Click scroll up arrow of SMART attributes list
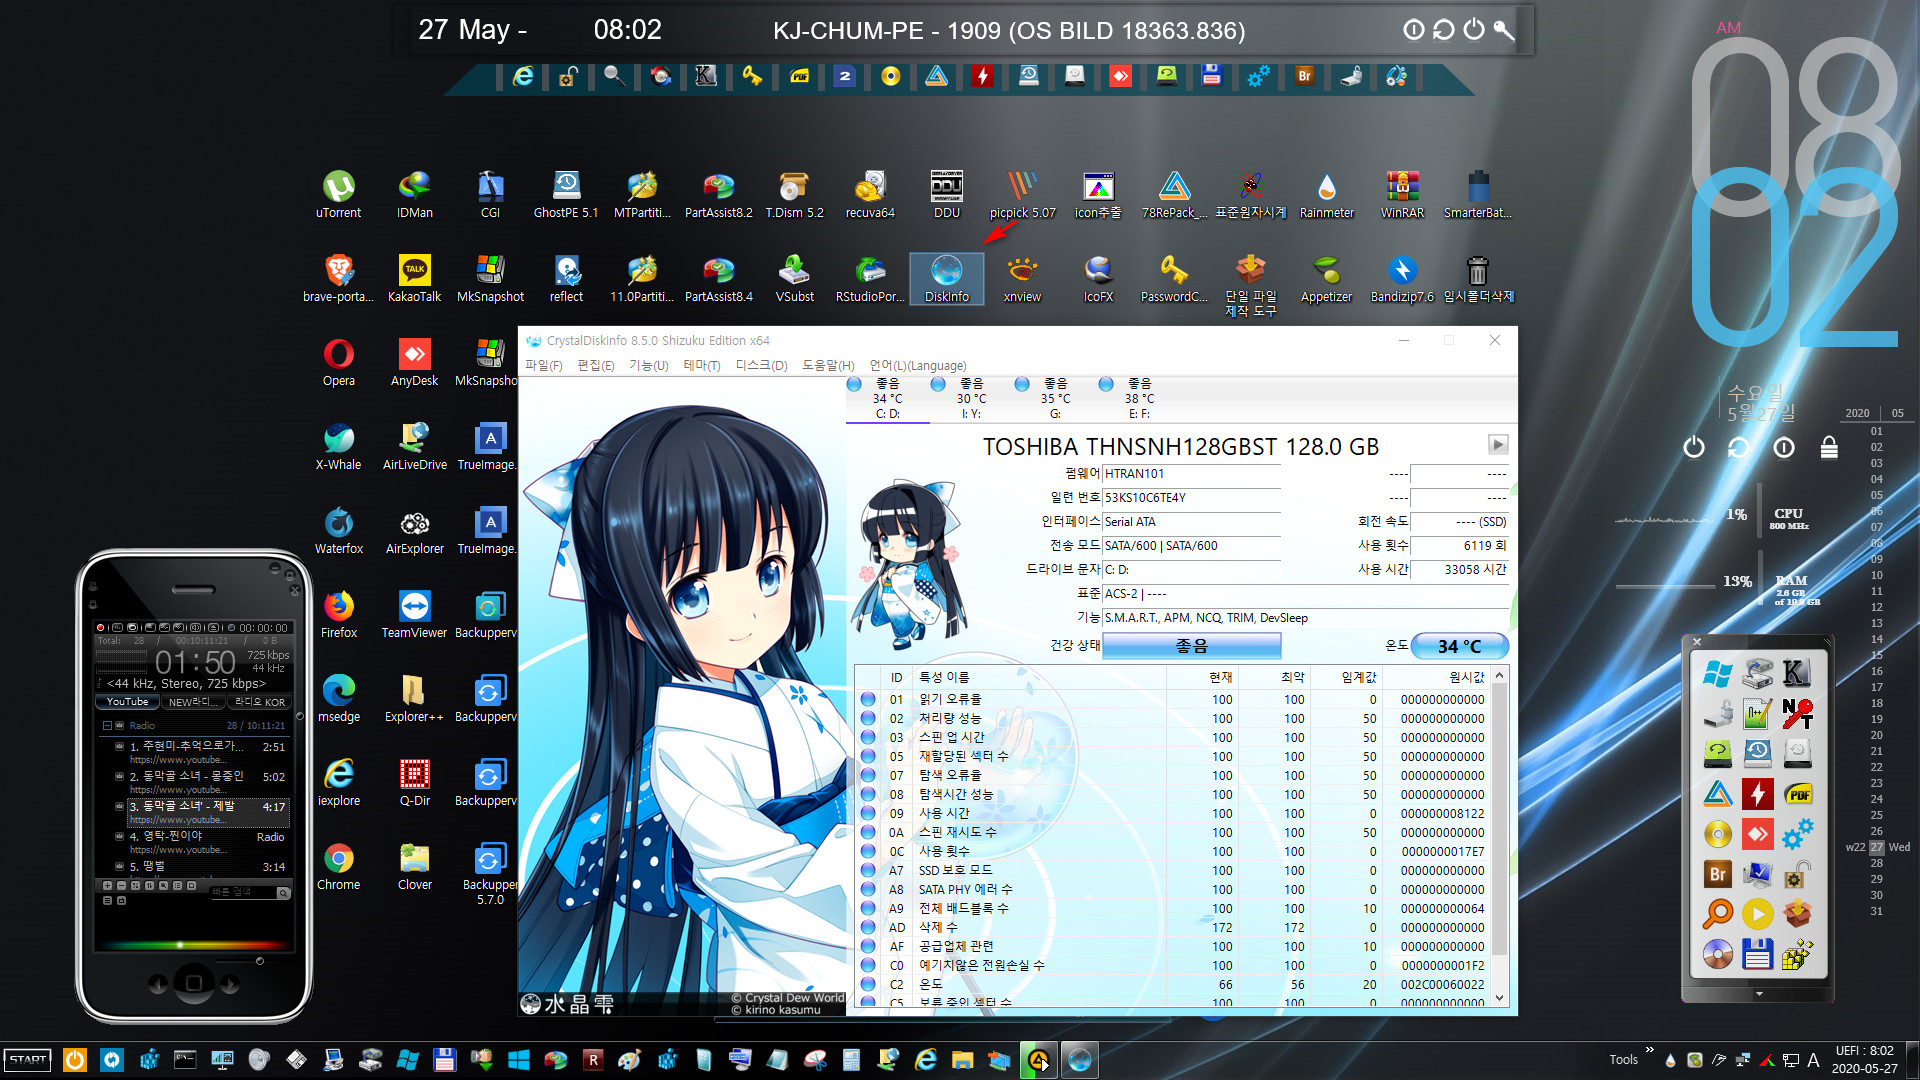Viewport: 1920px width, 1080px height. pyautogui.click(x=1499, y=677)
